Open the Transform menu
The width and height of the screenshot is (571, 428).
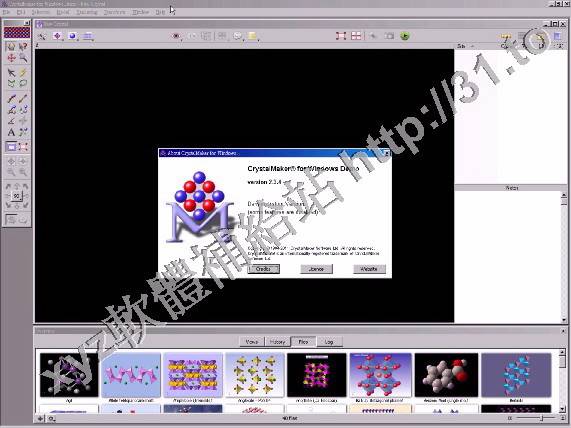[x=114, y=12]
